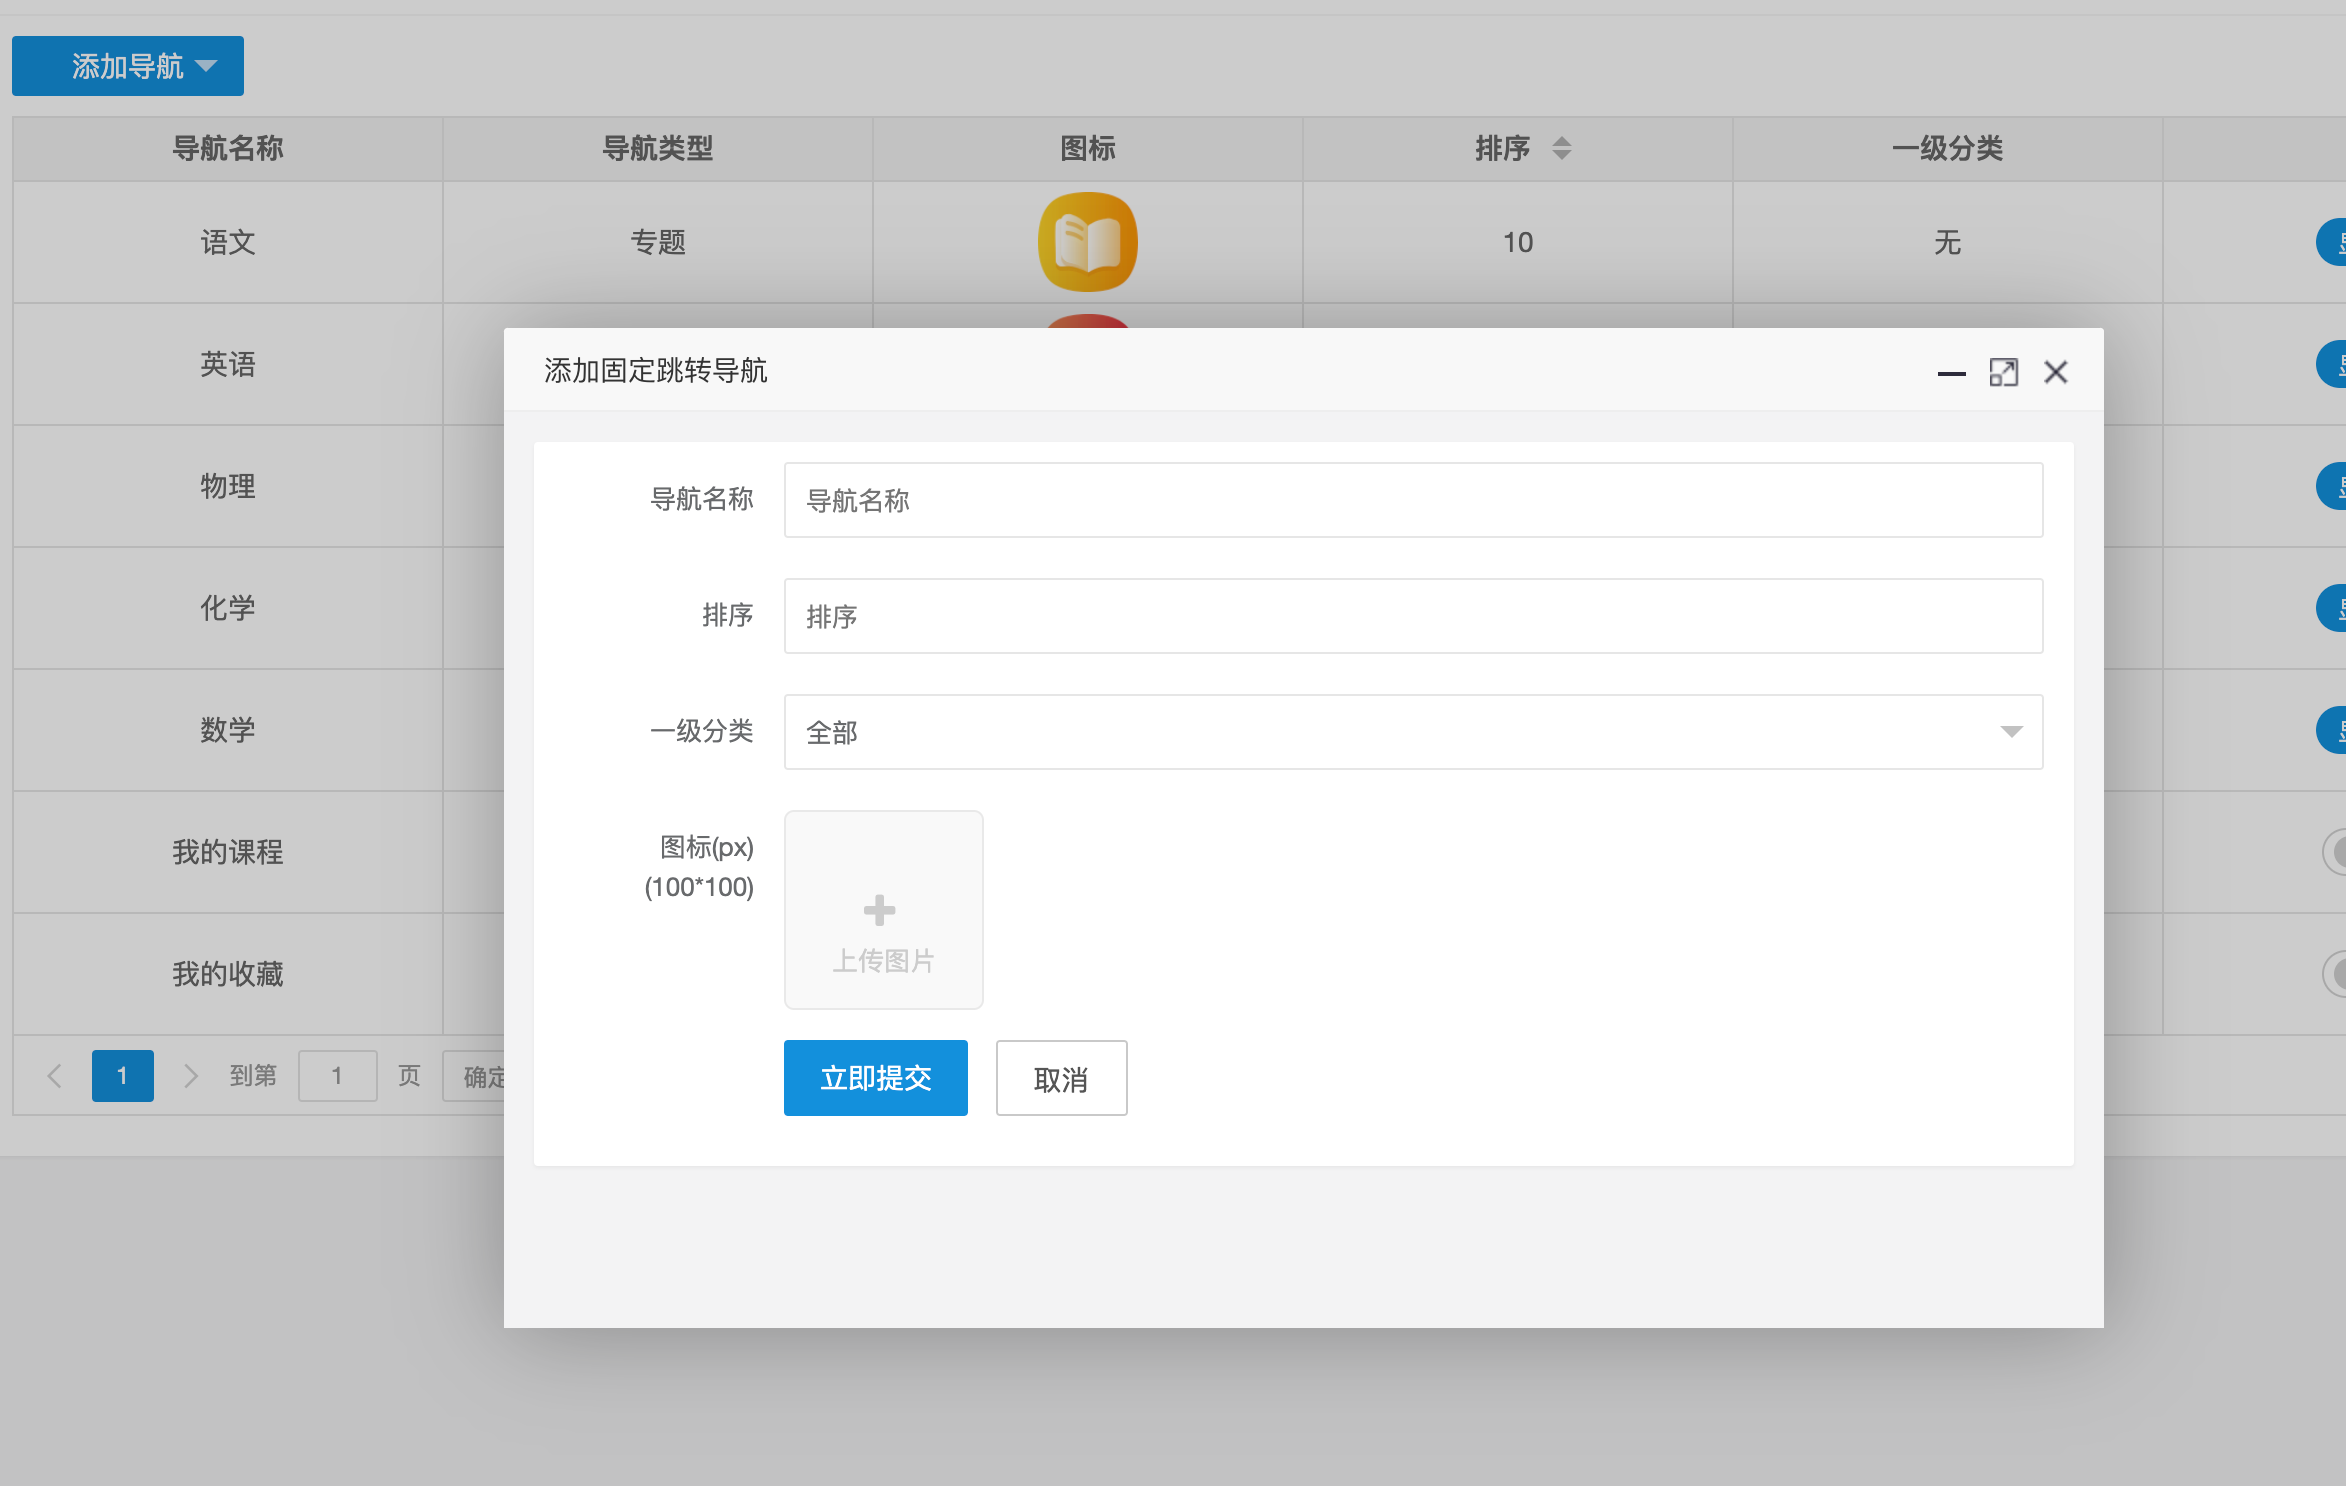Click the 化学 name cell
Viewport: 2346px width, 1486px height.
click(228, 608)
